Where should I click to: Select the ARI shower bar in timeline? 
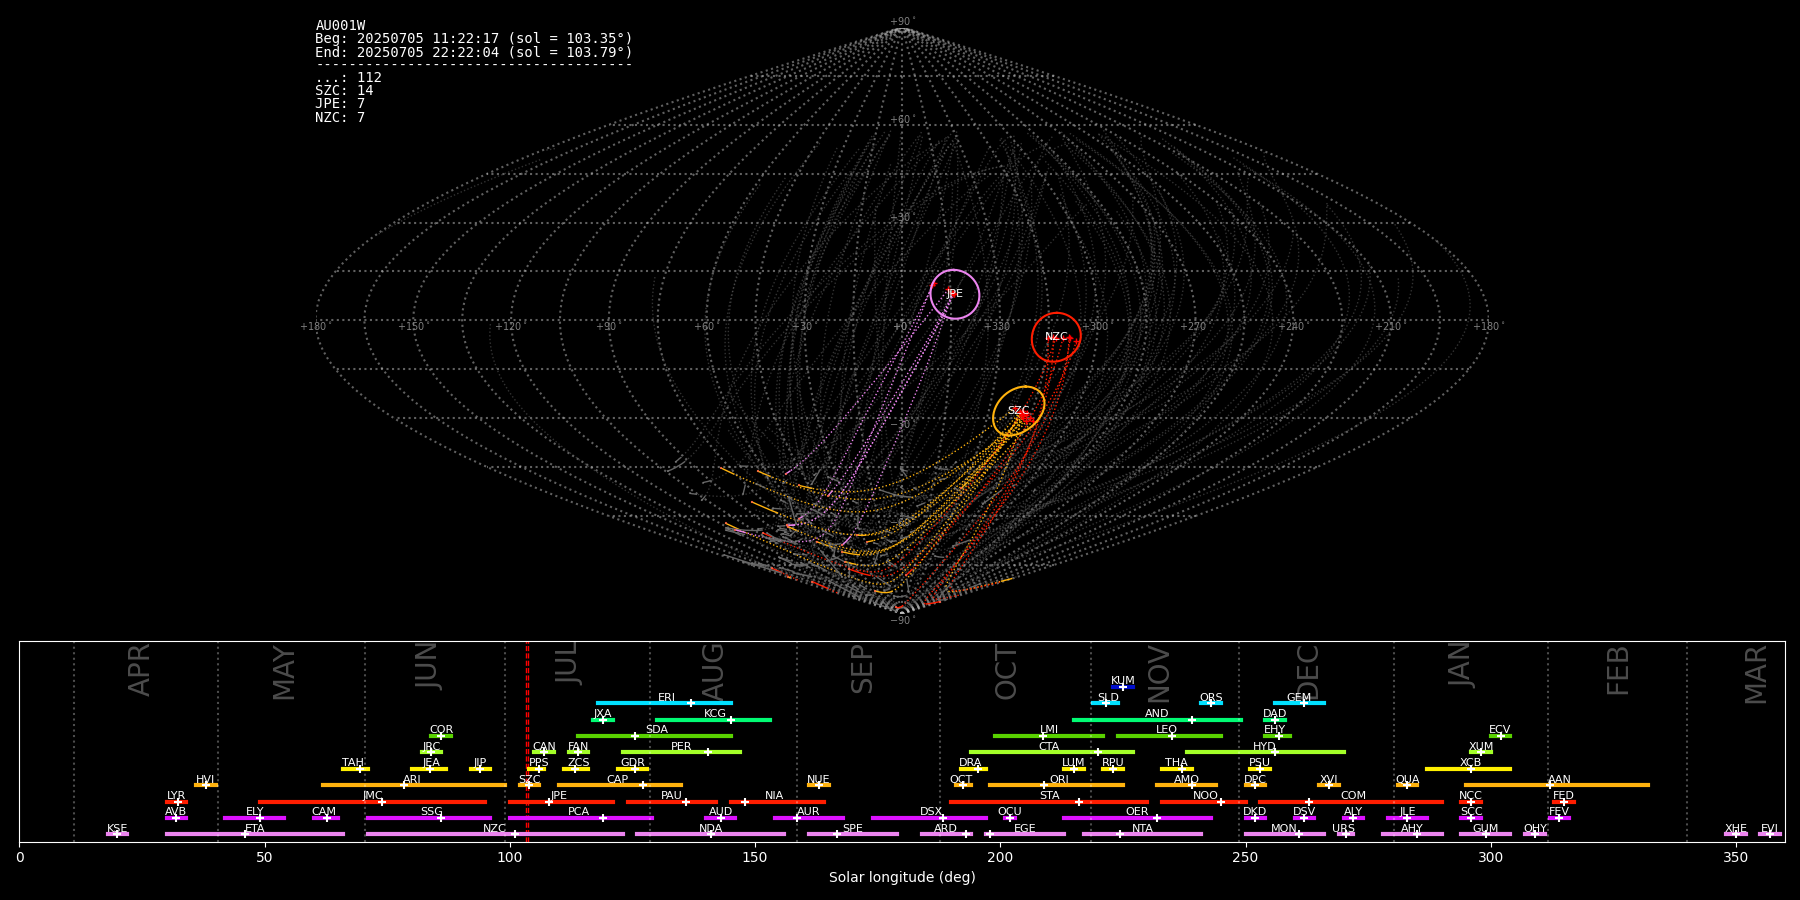click(414, 785)
